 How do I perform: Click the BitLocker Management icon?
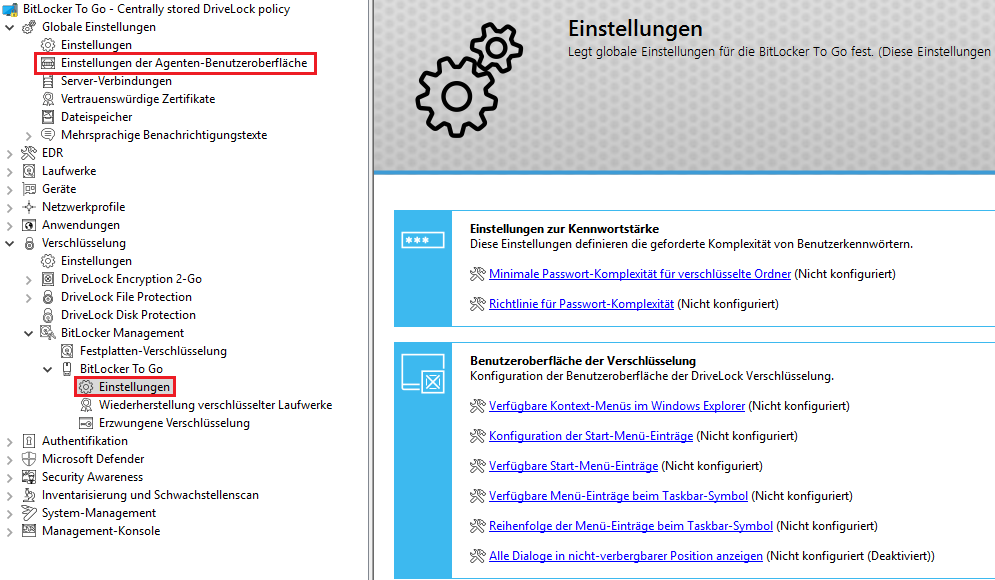click(48, 333)
